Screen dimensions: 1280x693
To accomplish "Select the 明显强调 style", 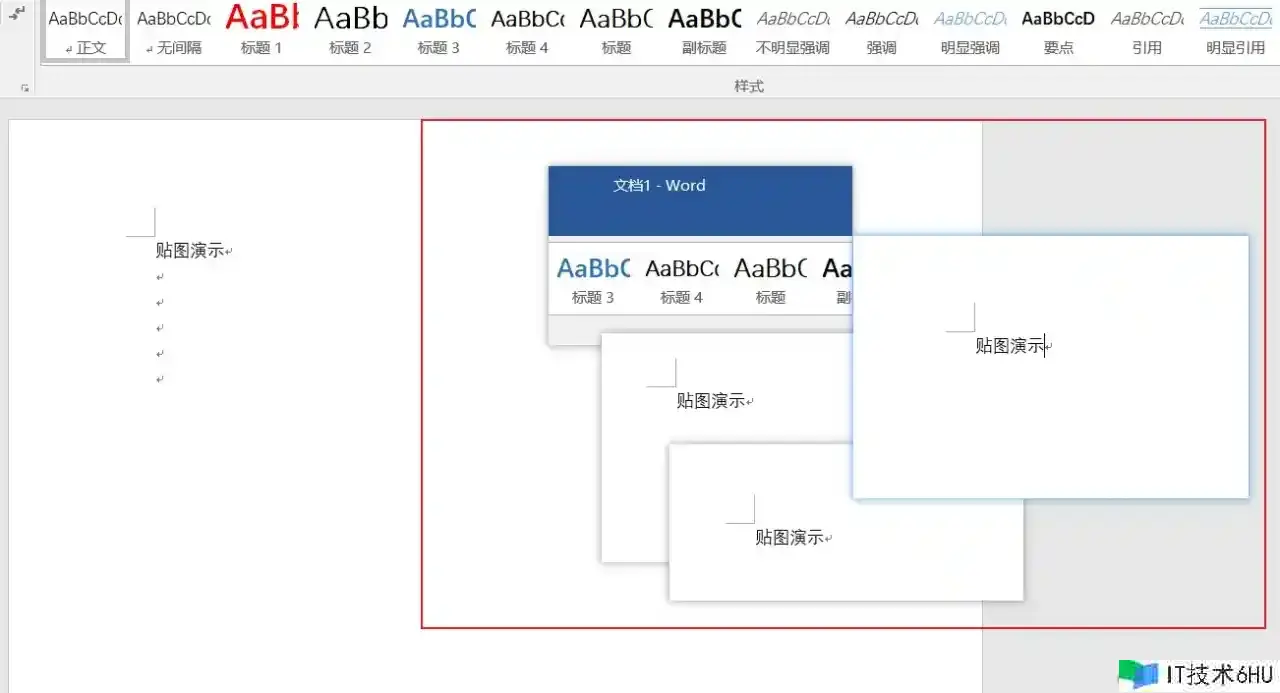I will coord(969,30).
